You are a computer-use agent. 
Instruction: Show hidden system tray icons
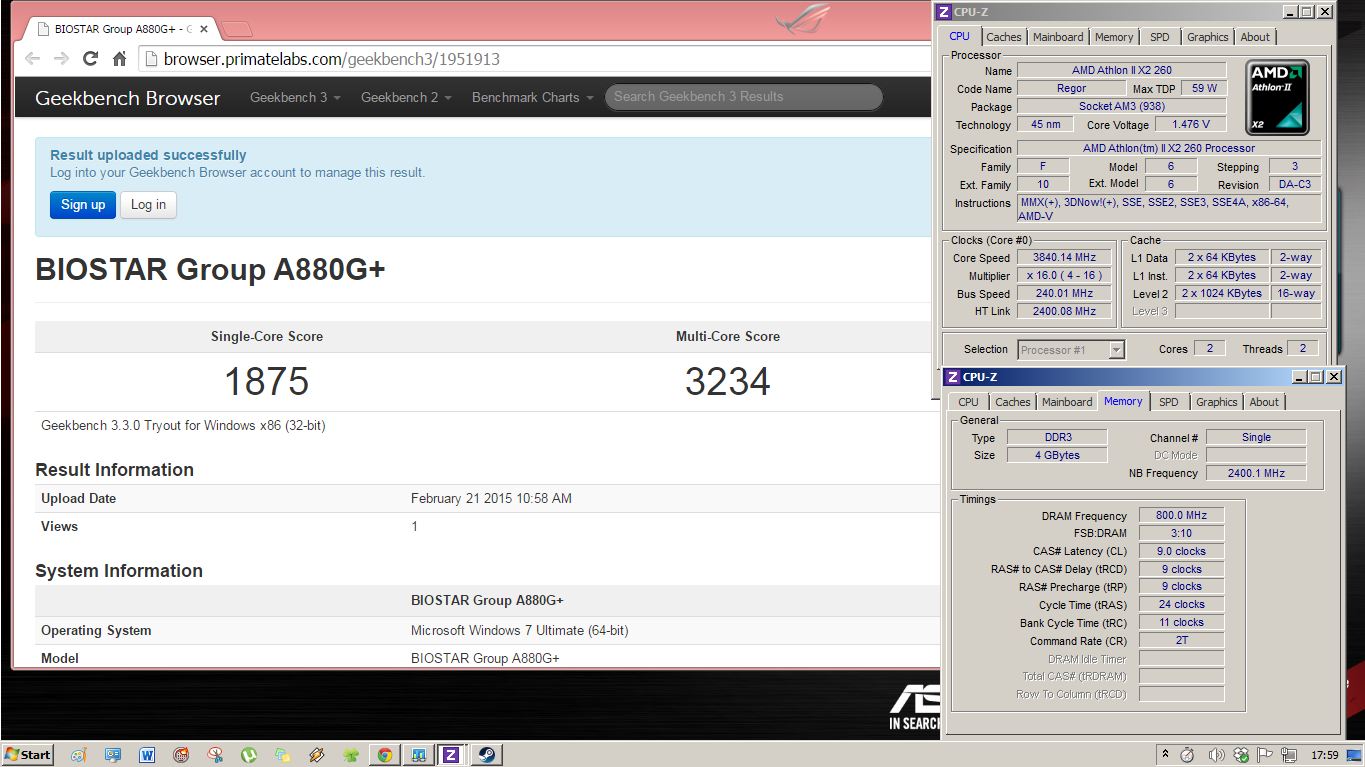coord(1165,755)
